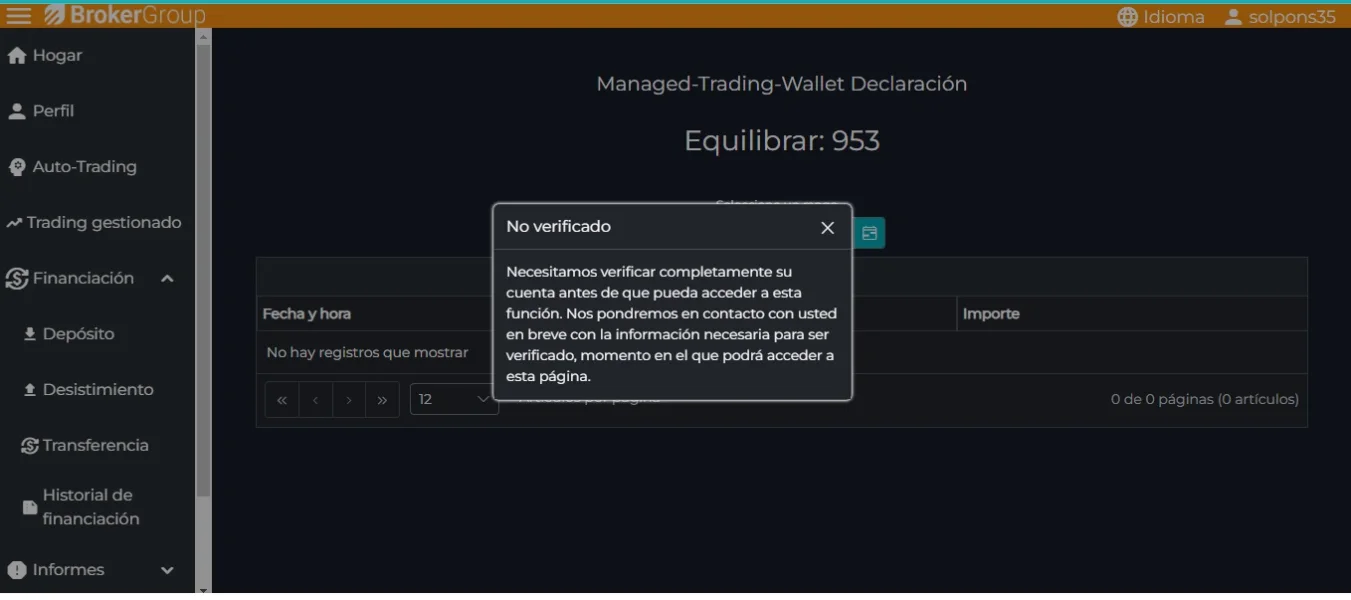Viewport: 1351px width, 600px height.
Task: Open the hamburger menu icon
Action: tap(19, 15)
